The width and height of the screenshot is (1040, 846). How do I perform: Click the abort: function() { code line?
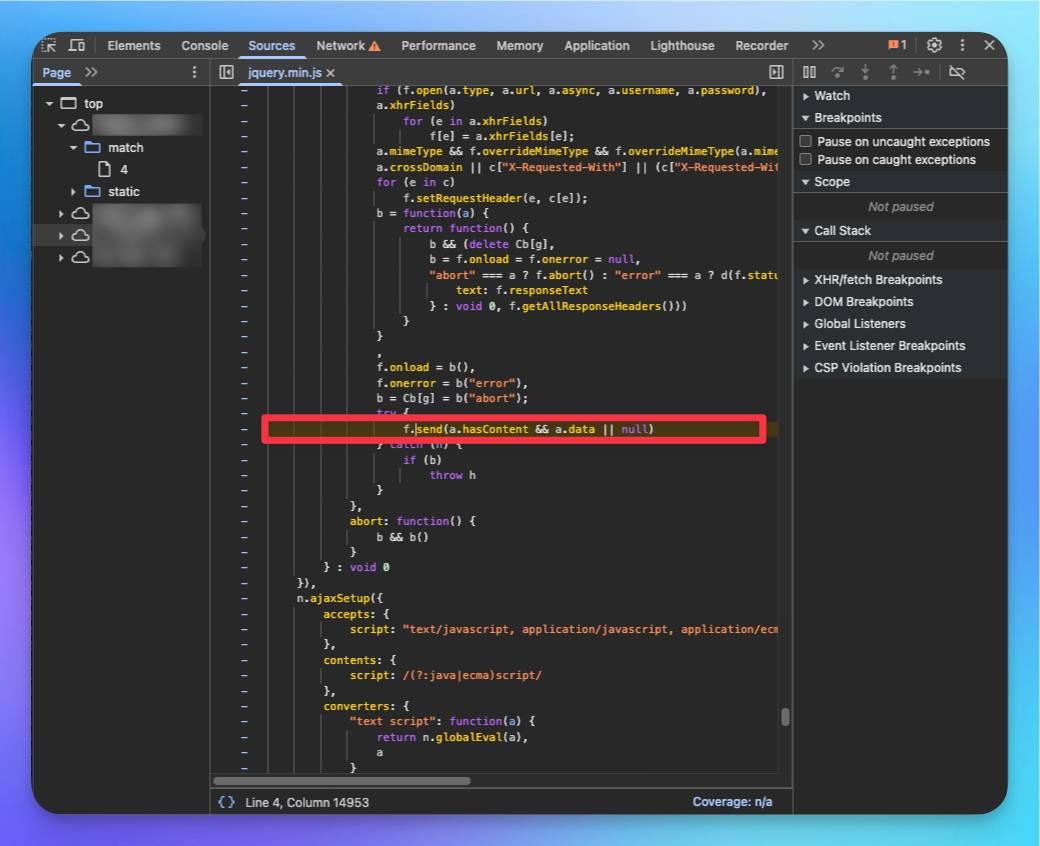click(413, 521)
